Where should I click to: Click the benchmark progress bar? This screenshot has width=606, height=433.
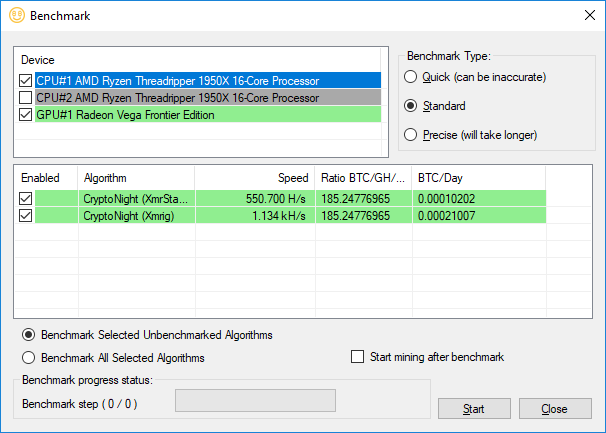[x=255, y=401]
